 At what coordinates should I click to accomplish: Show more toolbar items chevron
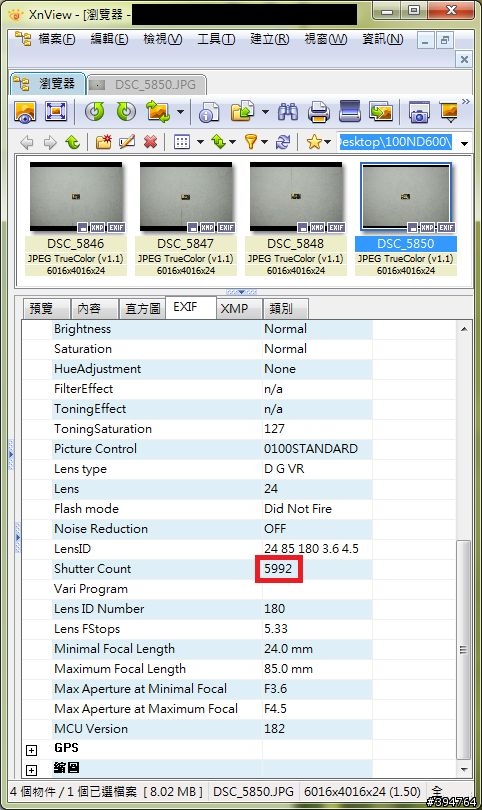tap(466, 101)
